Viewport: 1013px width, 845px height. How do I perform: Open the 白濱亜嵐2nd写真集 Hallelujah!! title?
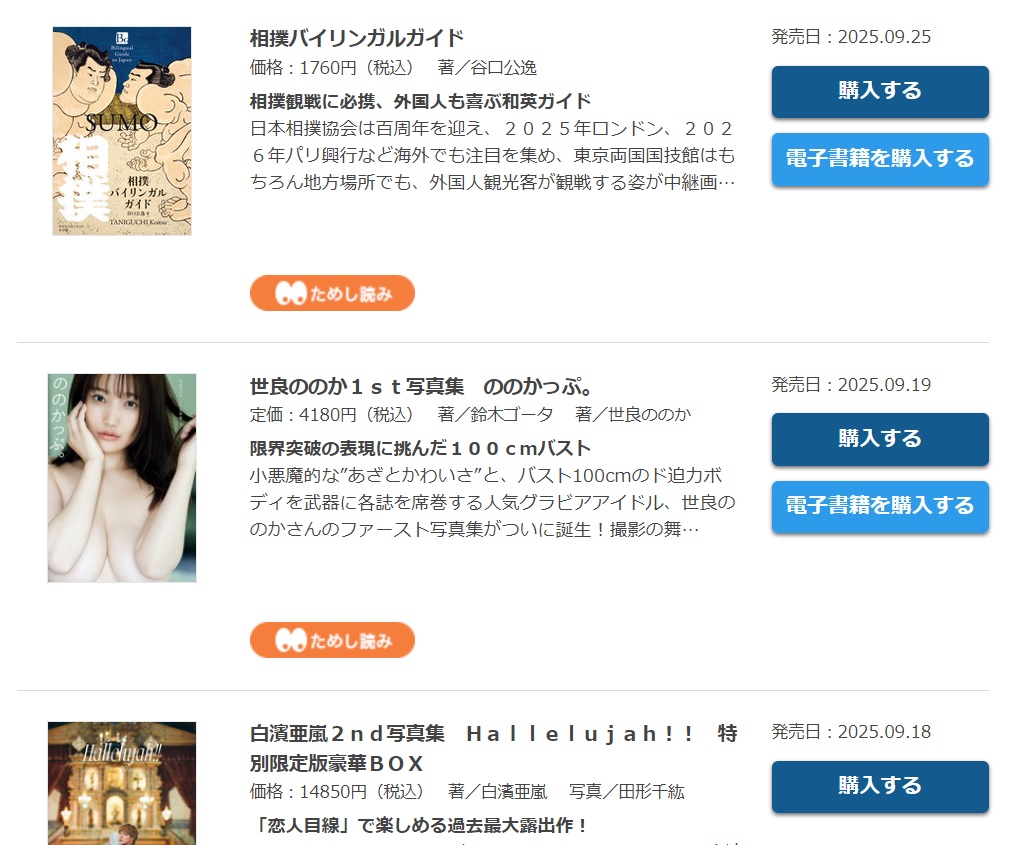pyautogui.click(x=494, y=748)
